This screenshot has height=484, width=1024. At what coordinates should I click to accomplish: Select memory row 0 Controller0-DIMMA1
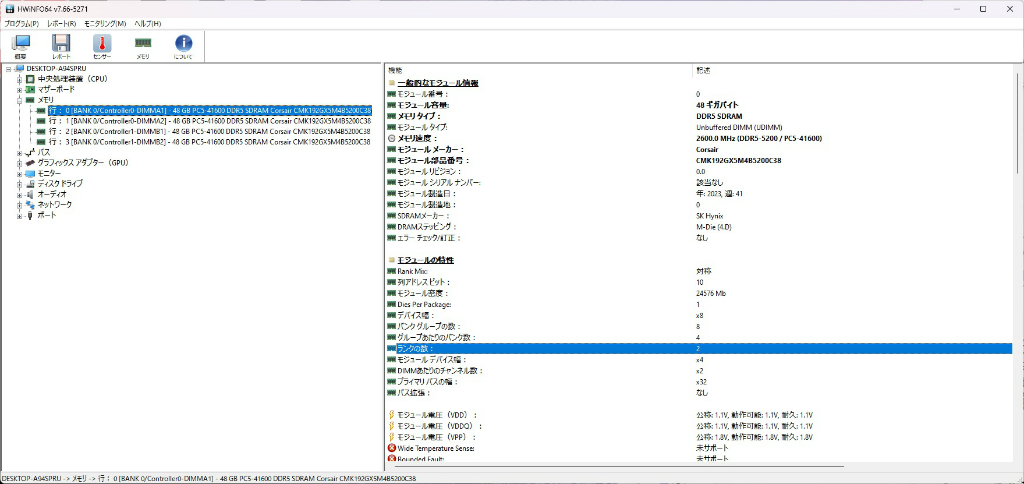[209, 110]
